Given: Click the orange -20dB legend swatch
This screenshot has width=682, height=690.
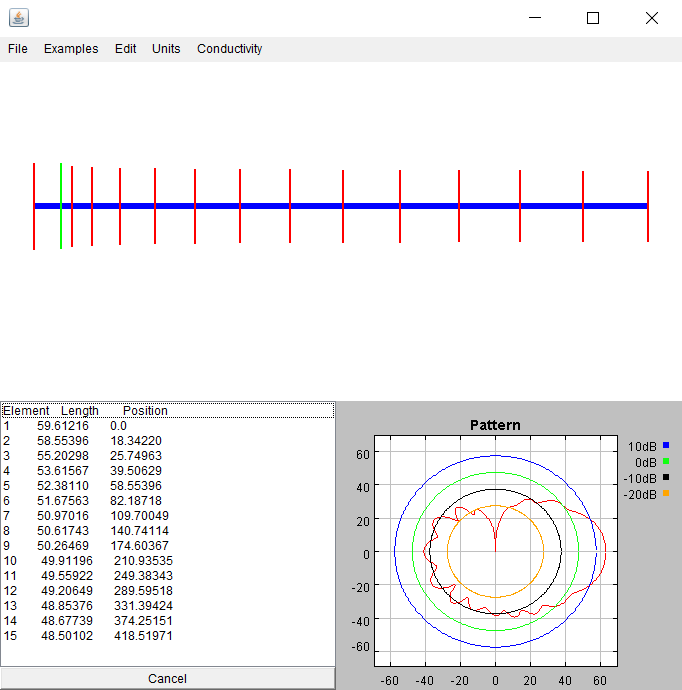Looking at the screenshot, I should coord(665,493).
